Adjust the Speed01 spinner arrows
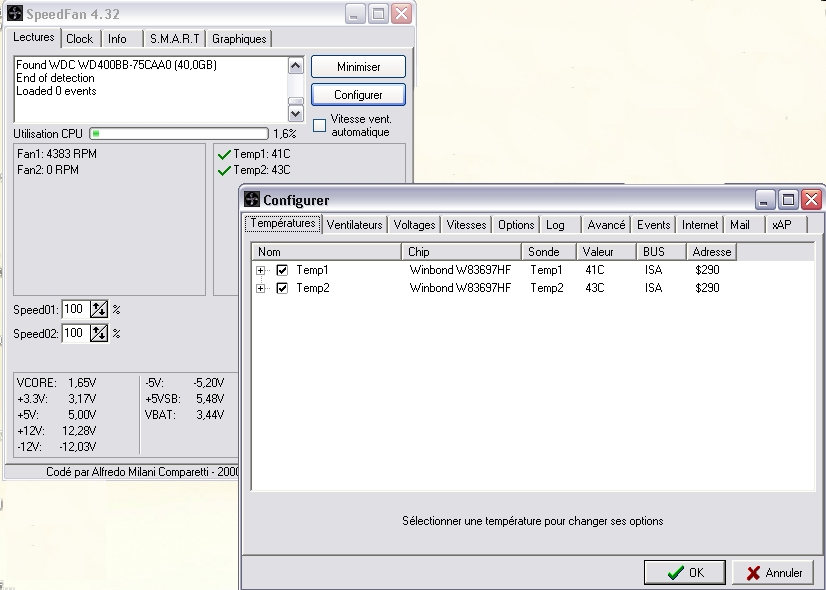The height and width of the screenshot is (590, 826). pyautogui.click(x=99, y=309)
